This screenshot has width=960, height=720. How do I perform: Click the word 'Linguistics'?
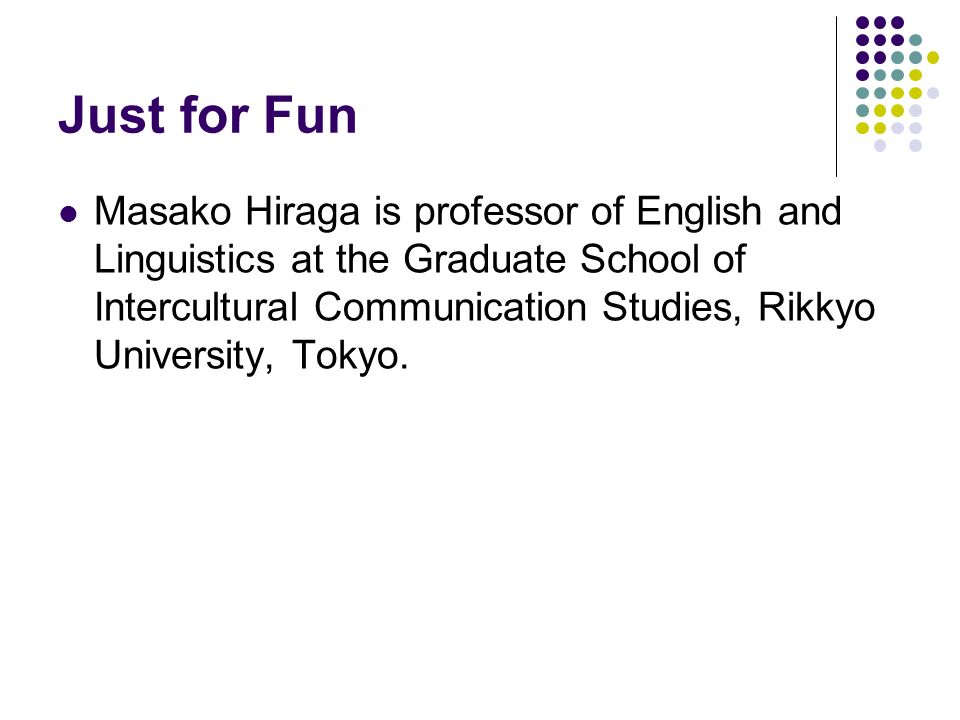tap(184, 261)
